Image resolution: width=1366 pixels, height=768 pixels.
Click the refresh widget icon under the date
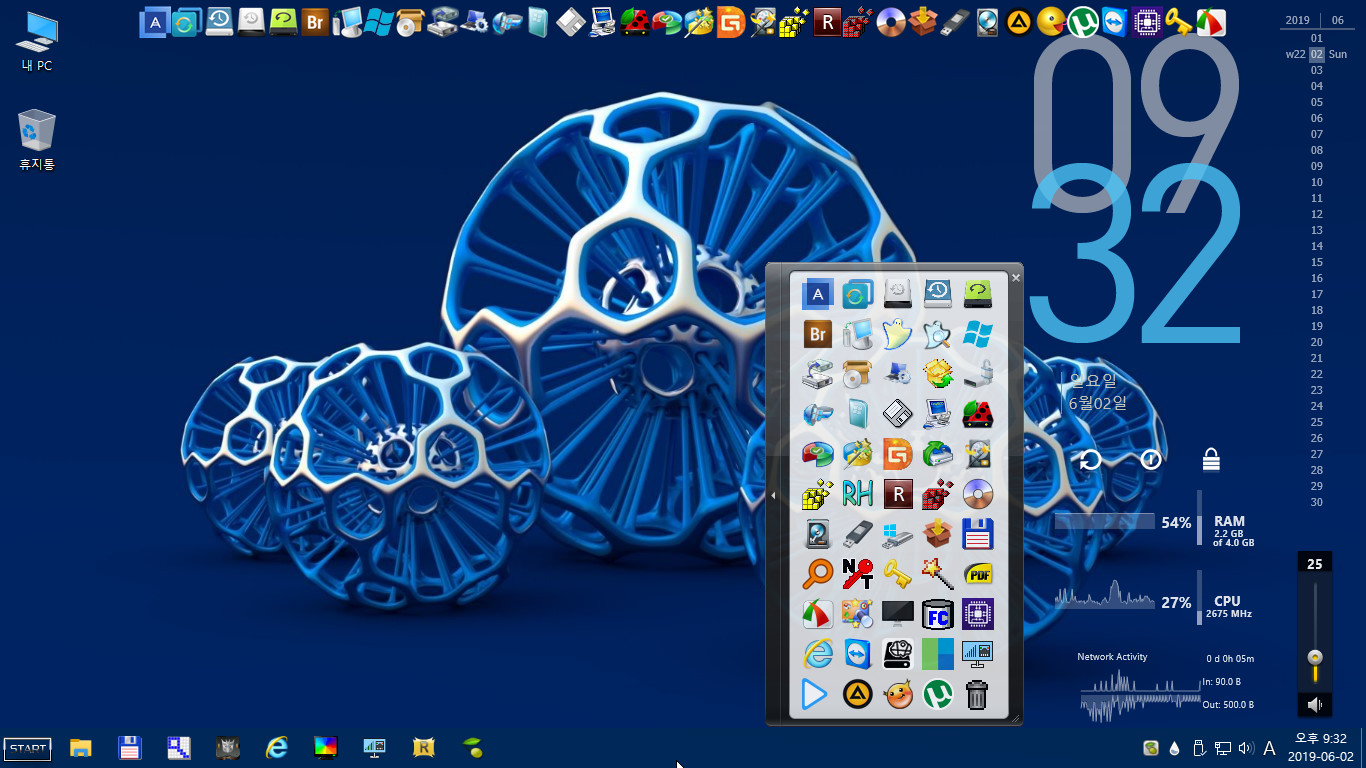(x=1091, y=459)
